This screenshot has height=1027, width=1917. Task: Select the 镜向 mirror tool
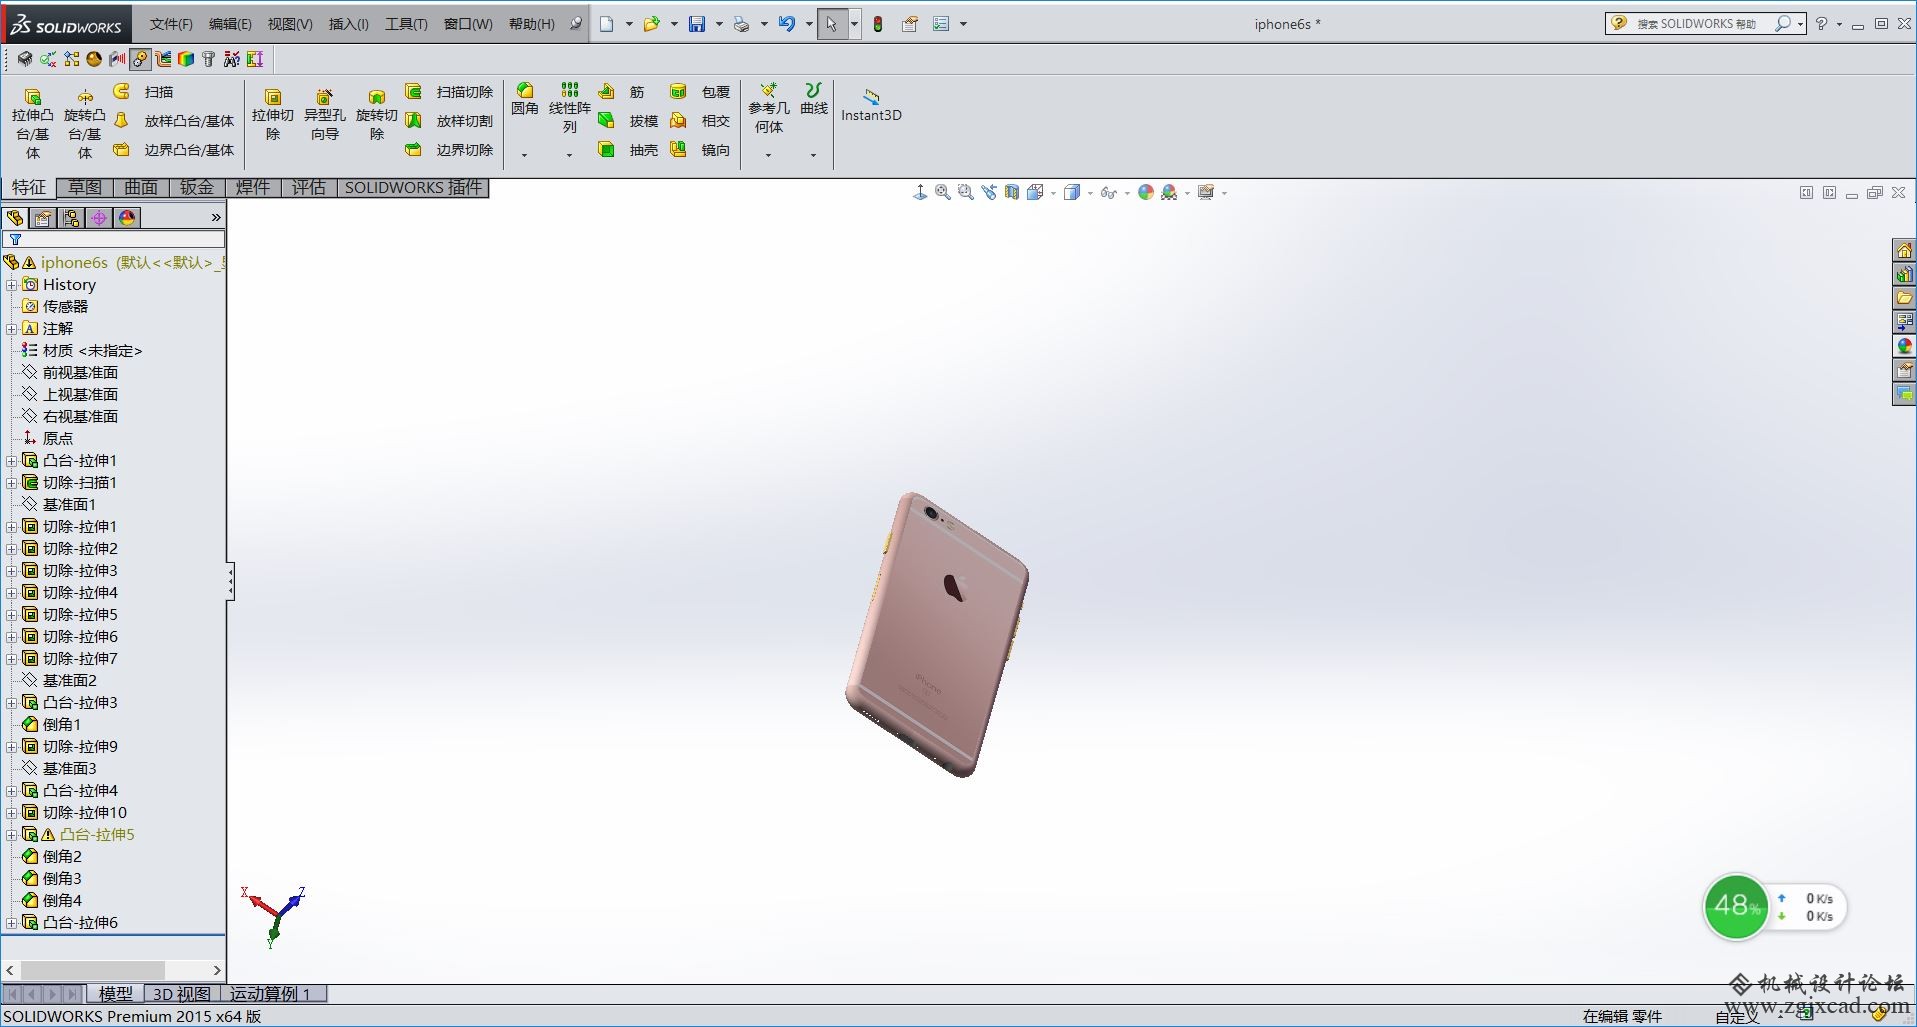[700, 150]
